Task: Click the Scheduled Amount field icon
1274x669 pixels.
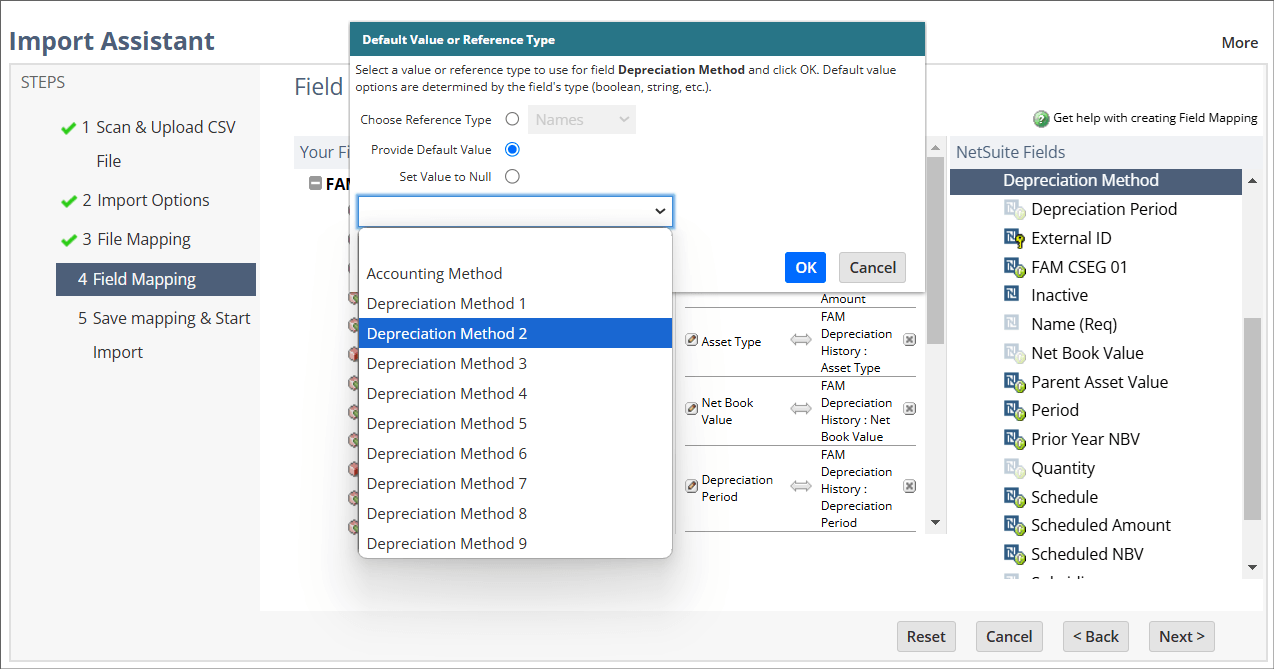Action: pyautogui.click(x=1014, y=525)
